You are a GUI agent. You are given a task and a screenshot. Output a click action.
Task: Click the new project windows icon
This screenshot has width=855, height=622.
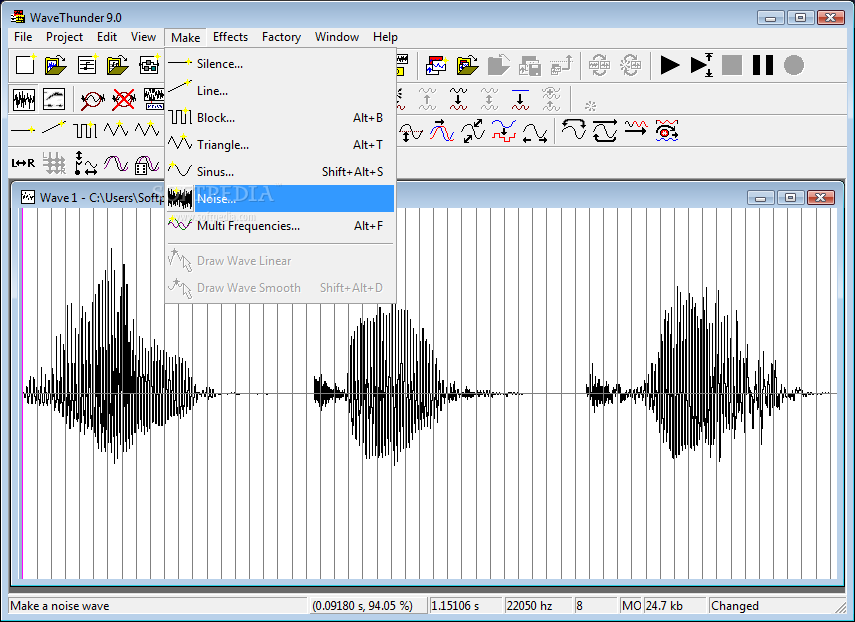click(436, 65)
